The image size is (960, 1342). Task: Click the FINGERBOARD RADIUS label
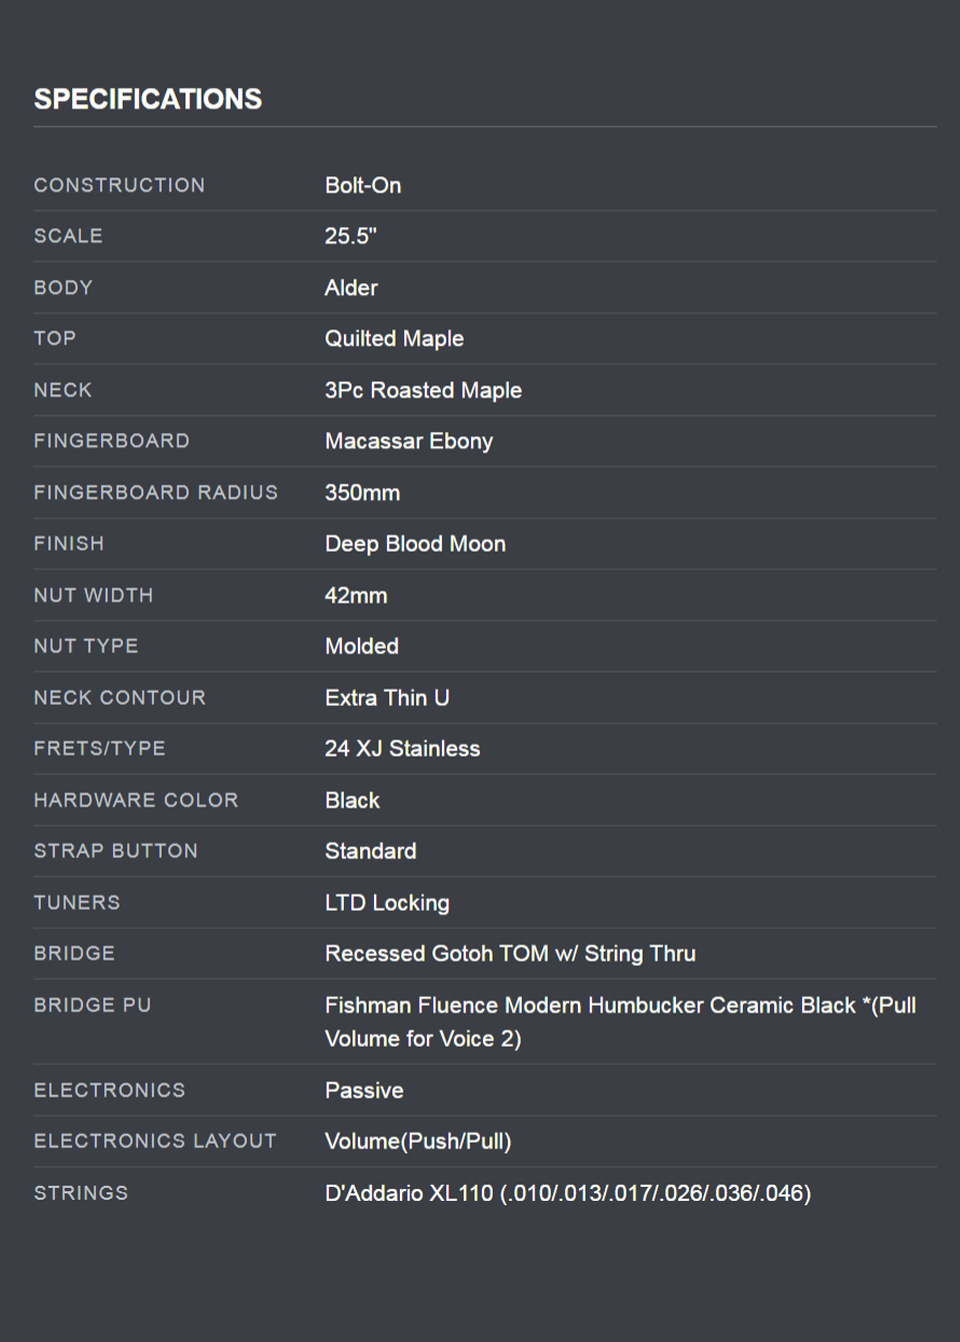pyautogui.click(x=155, y=493)
